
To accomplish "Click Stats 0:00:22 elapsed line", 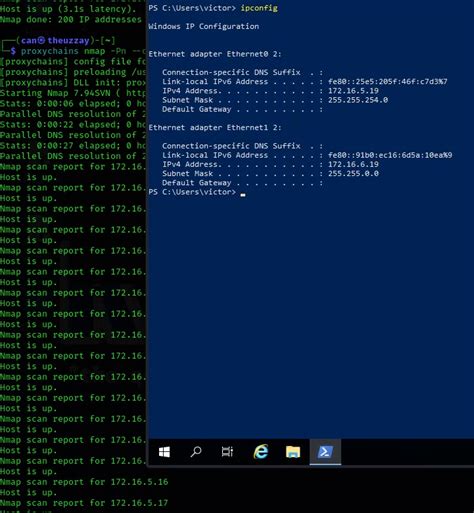I will pos(73,125).
